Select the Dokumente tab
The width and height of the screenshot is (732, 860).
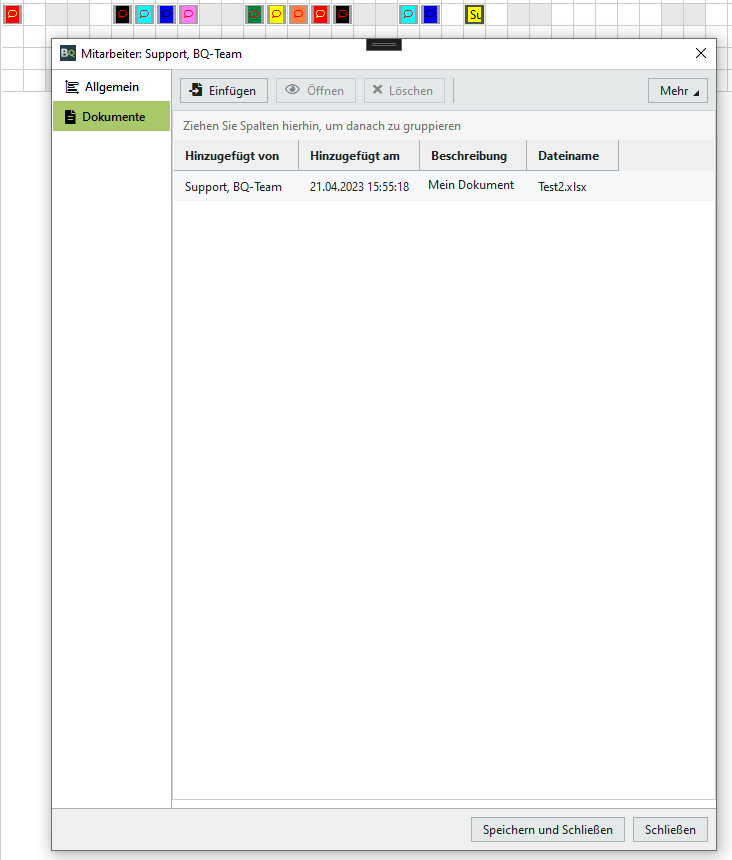[111, 117]
